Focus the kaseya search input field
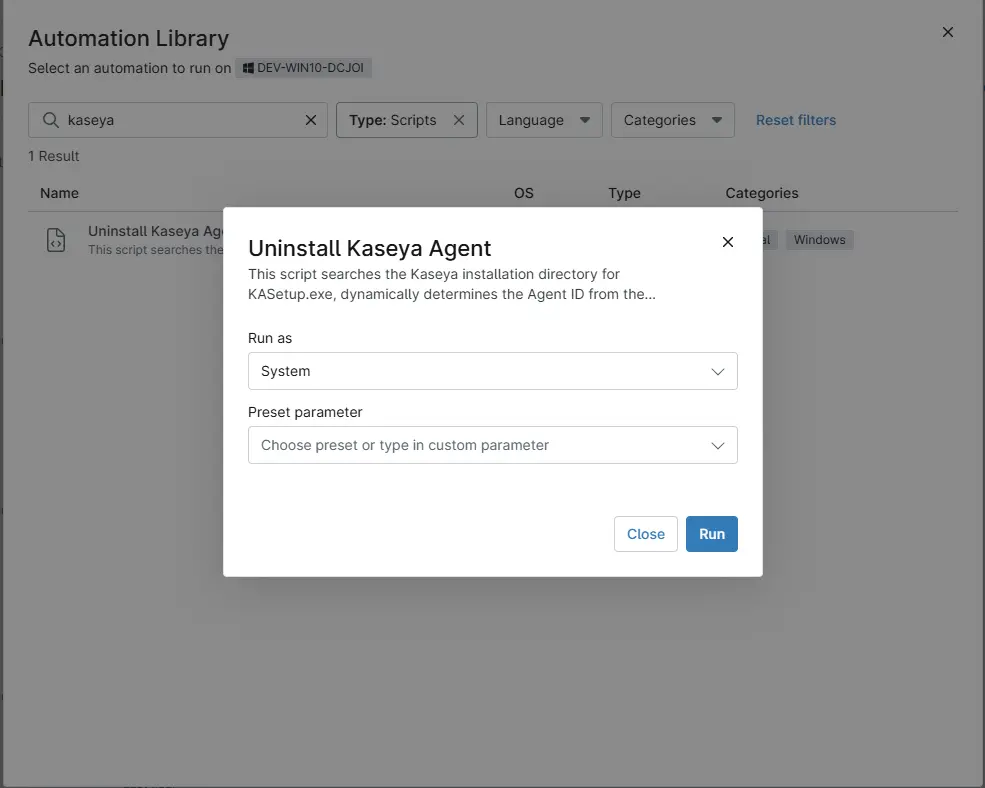 tap(180, 120)
